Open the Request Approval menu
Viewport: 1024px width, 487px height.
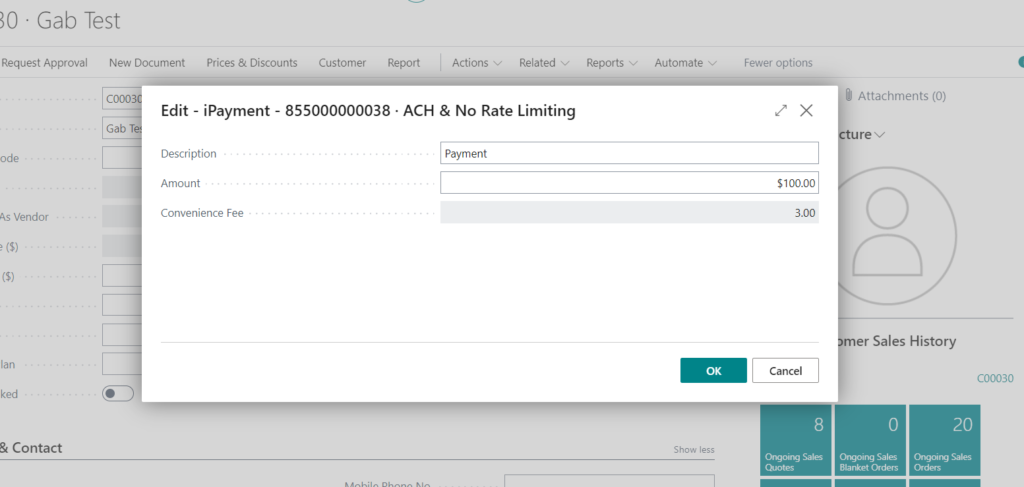point(44,63)
